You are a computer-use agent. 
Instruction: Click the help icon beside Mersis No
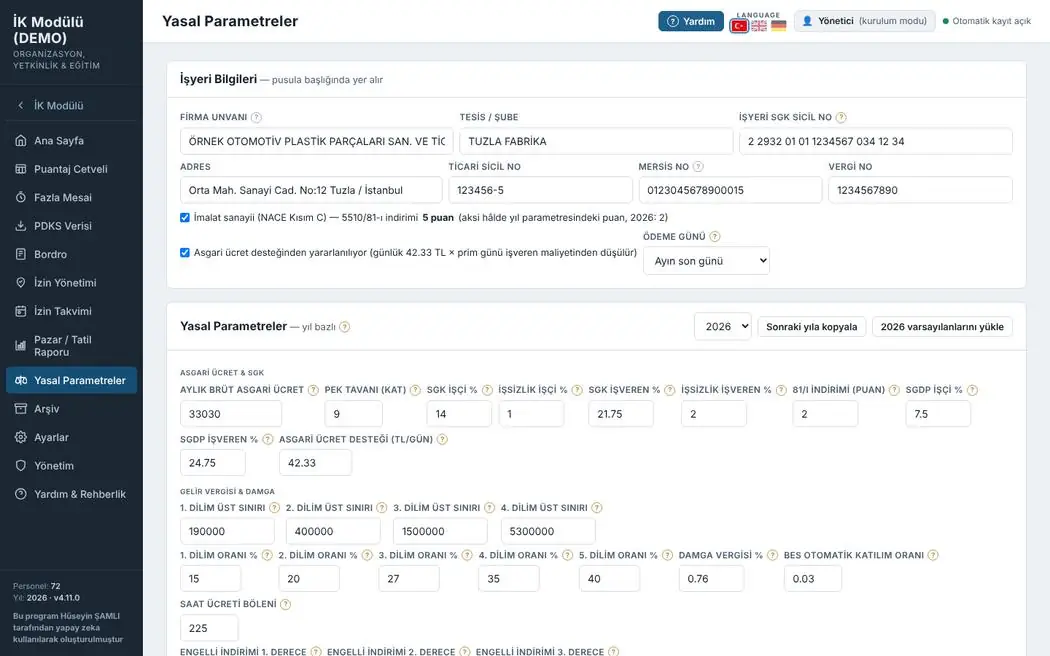point(698,167)
